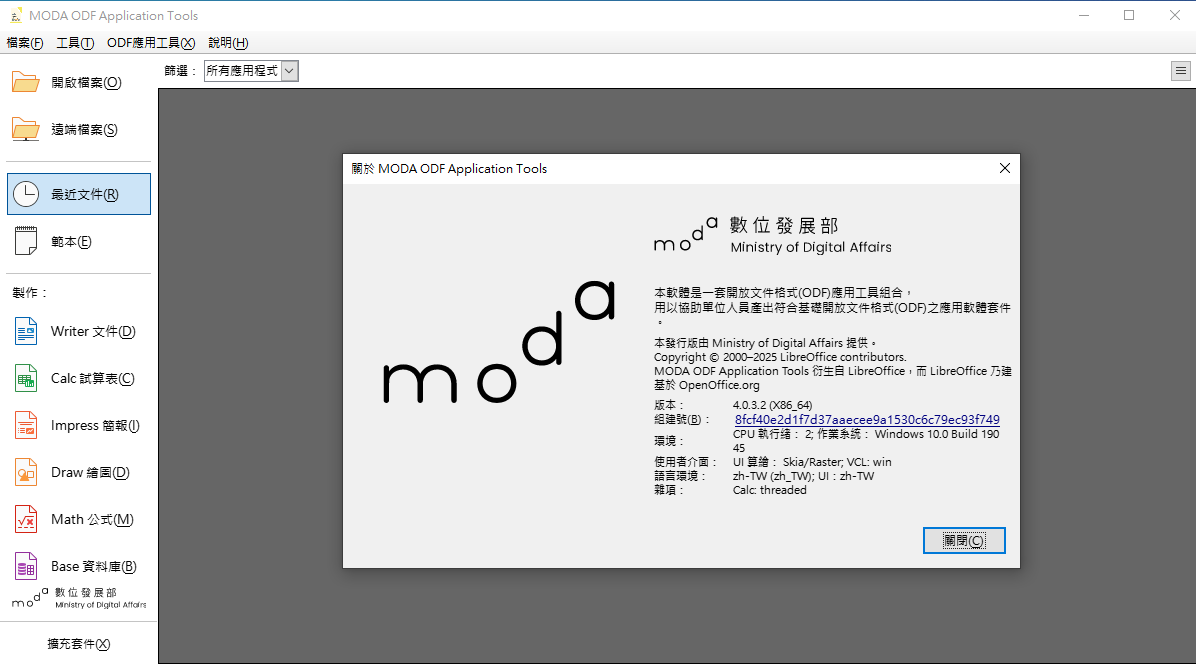Click the filter dropdown arrow

pyautogui.click(x=289, y=71)
